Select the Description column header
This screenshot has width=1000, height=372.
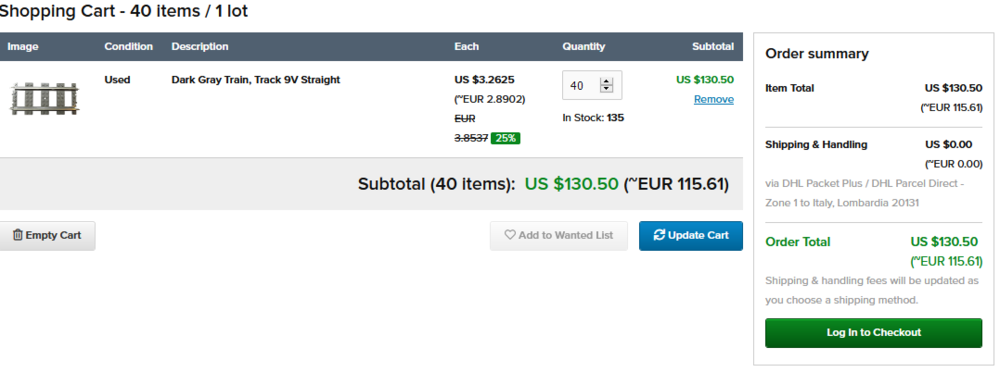click(x=200, y=47)
